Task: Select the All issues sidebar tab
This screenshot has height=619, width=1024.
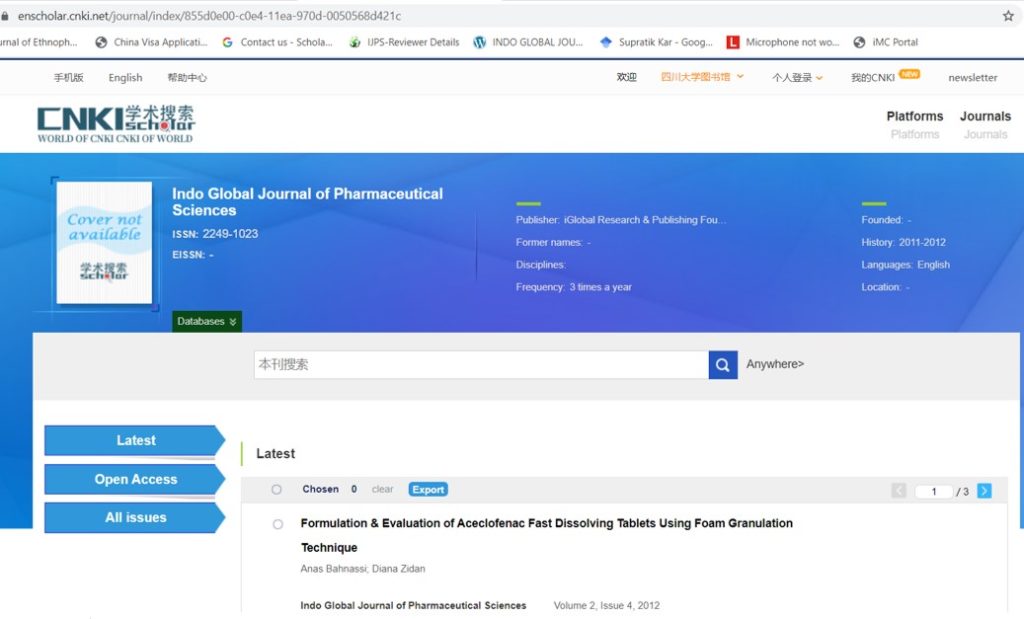Action: tap(135, 518)
